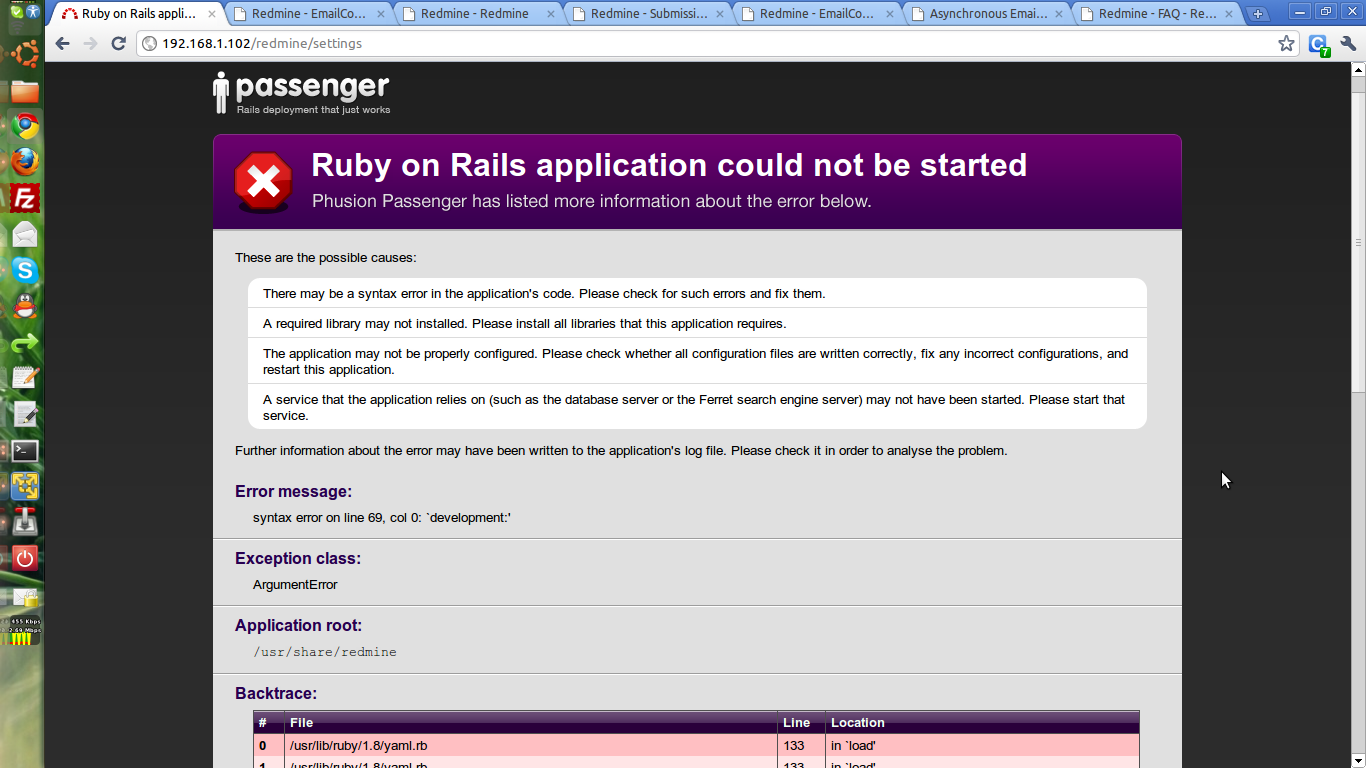The height and width of the screenshot is (768, 1366).
Task: Launch the Terminal from the dock
Action: click(25, 451)
